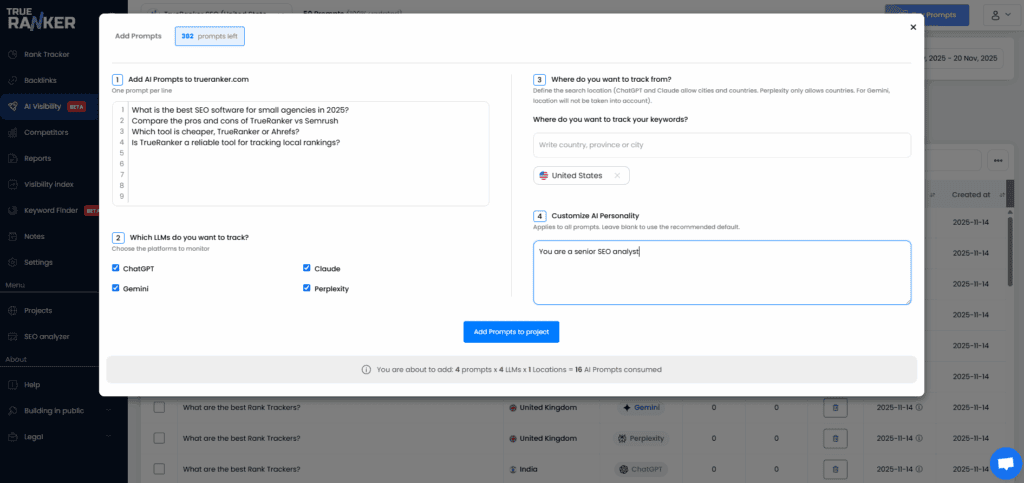
Task: Click the three-dots more options button
Action: point(997,160)
